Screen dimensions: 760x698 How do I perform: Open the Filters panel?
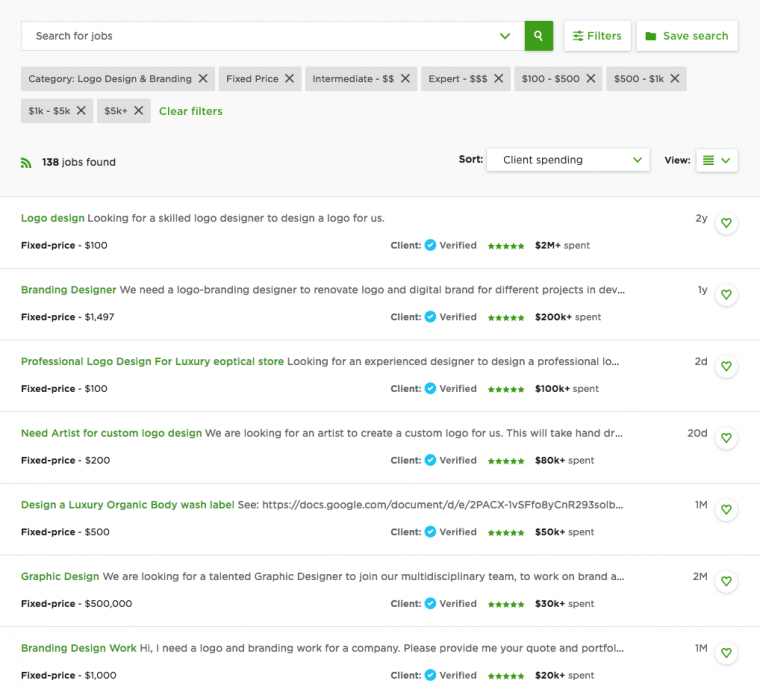click(597, 36)
